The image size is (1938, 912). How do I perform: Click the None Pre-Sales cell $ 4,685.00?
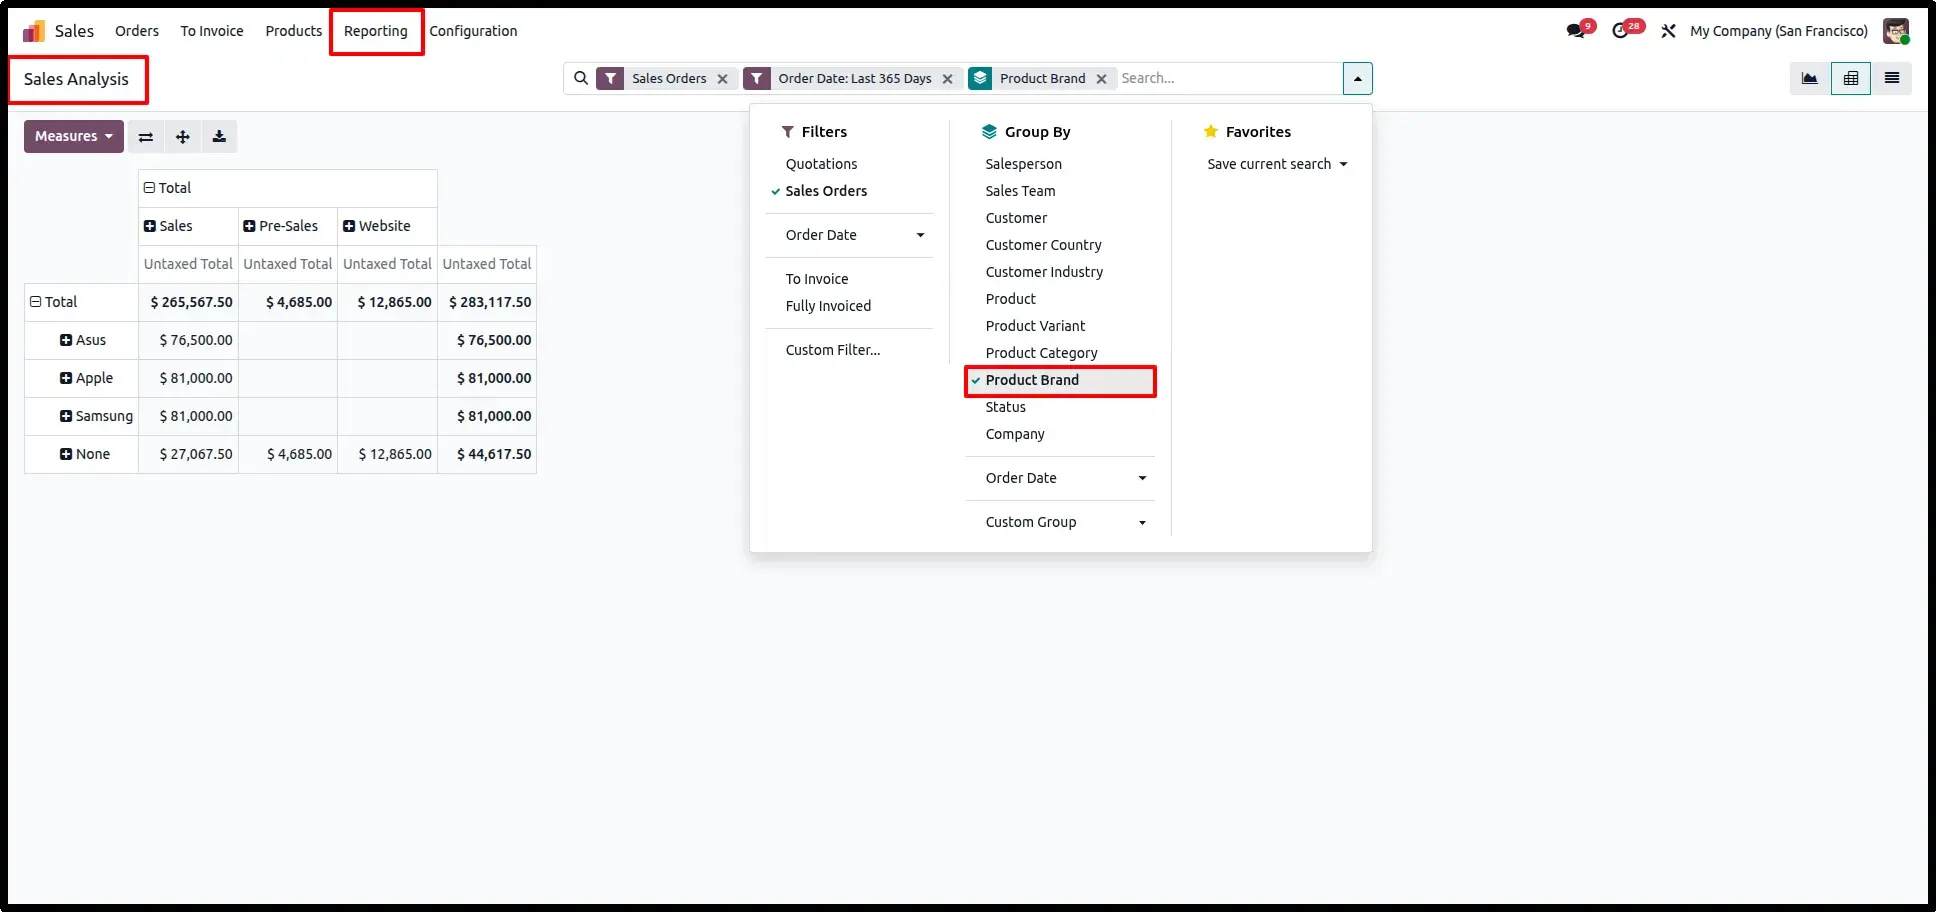click(x=288, y=454)
